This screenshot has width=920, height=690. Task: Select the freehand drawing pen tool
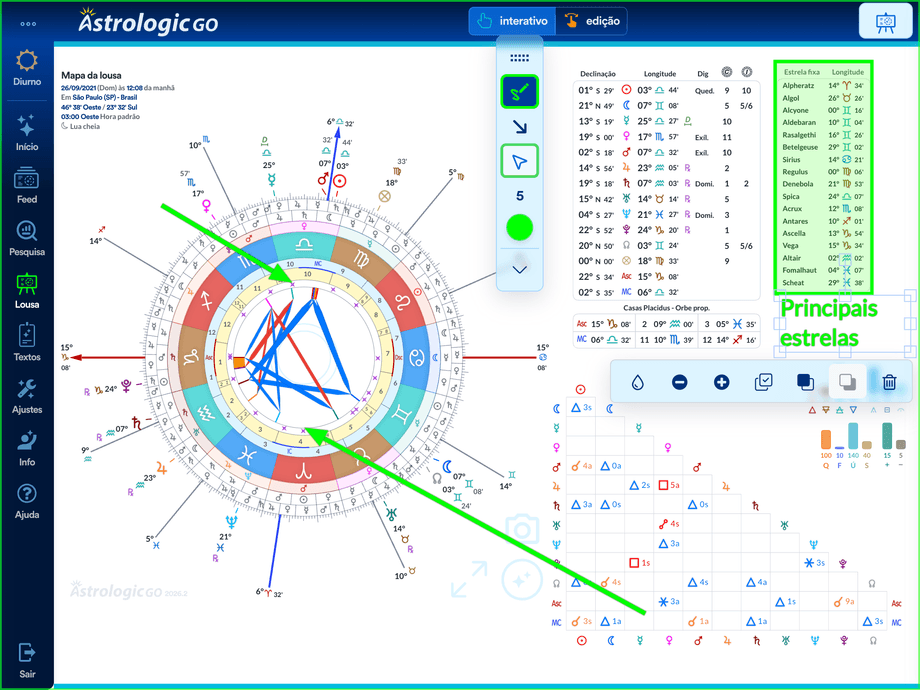tap(519, 92)
